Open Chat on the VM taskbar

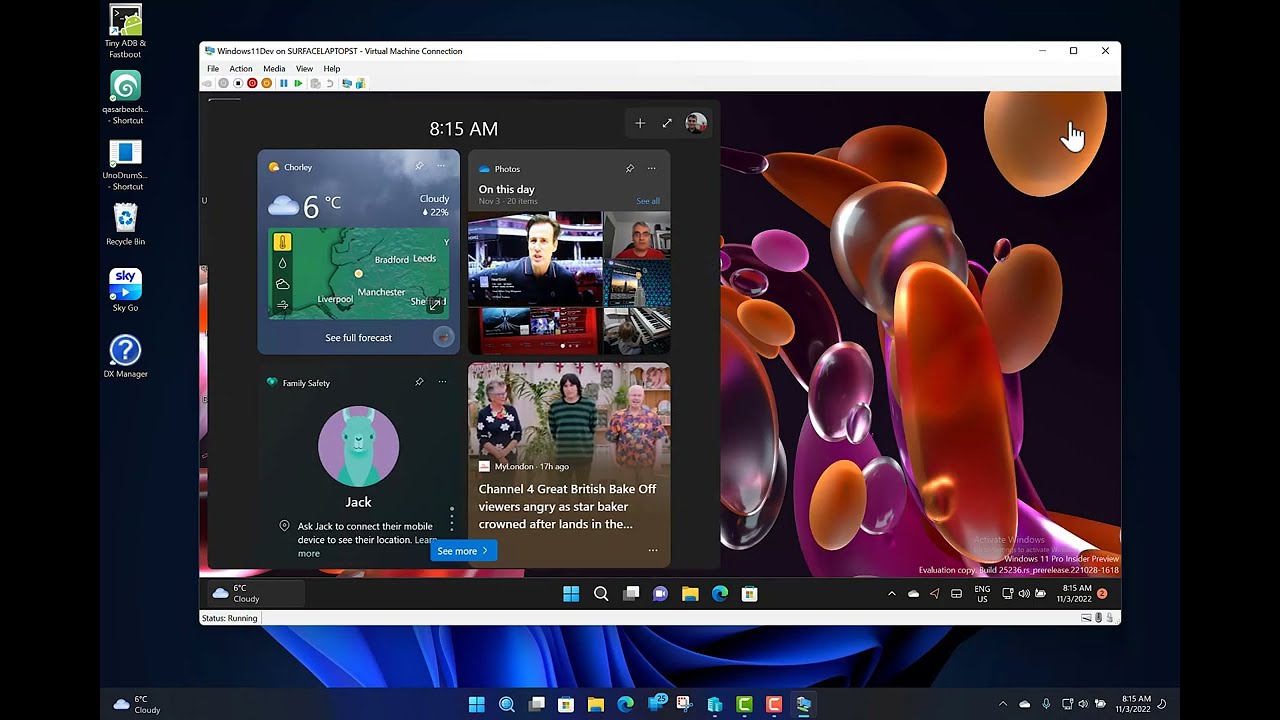[x=660, y=594]
